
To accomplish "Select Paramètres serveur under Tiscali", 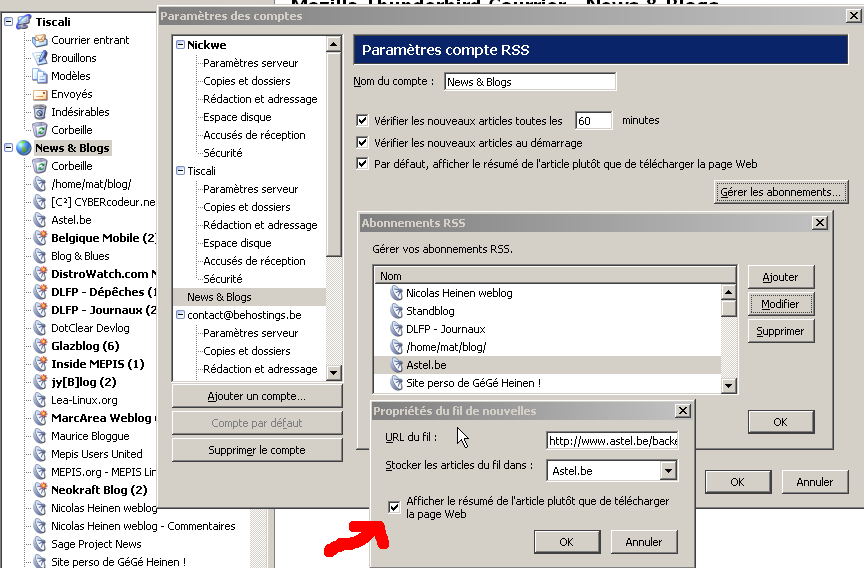I will 250,189.
